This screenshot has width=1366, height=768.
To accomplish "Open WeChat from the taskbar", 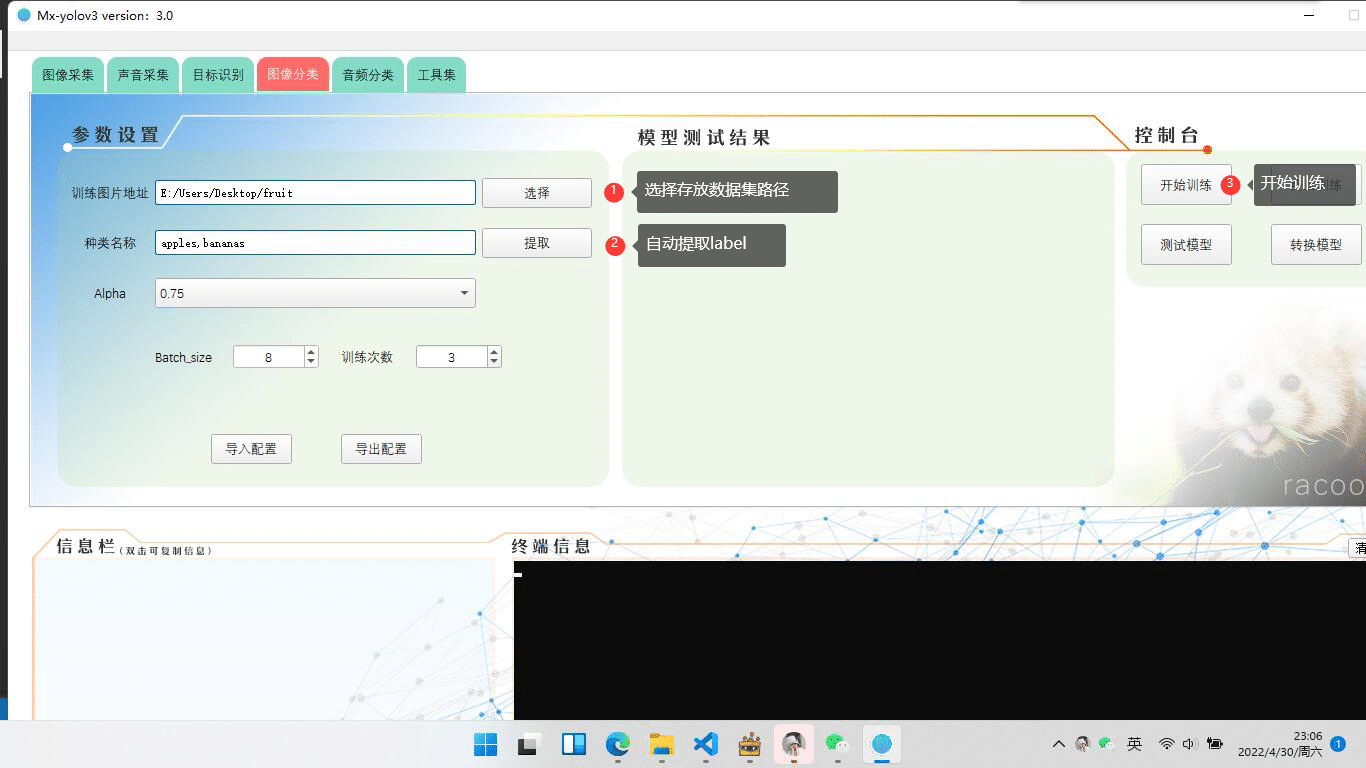I will [x=837, y=744].
